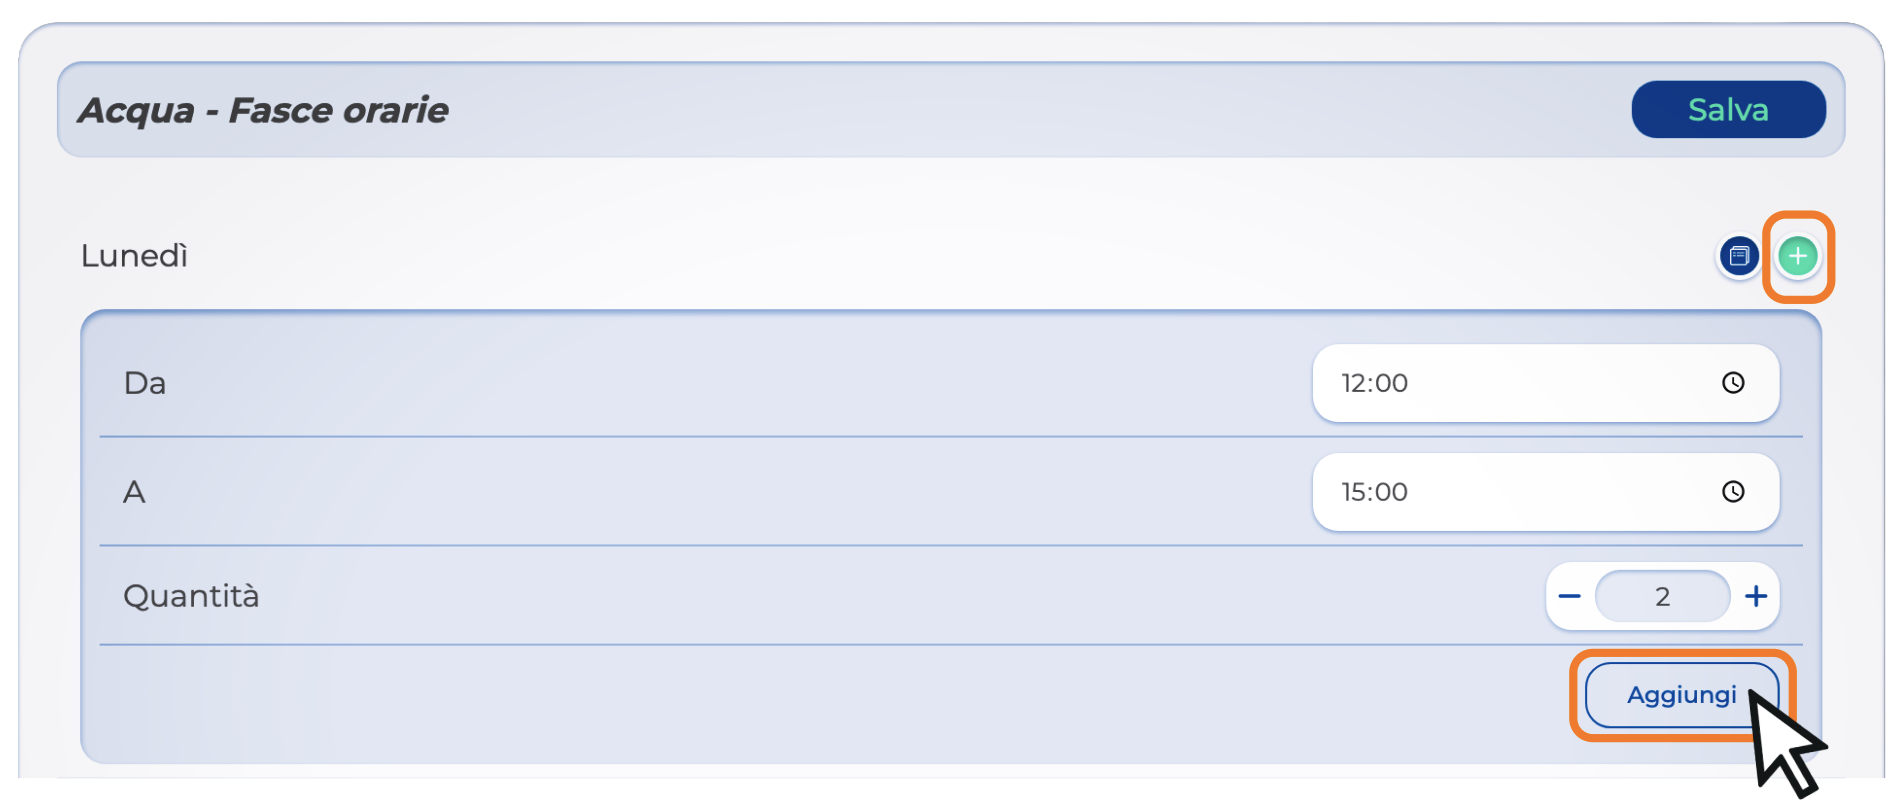The width and height of the screenshot is (1896, 808).
Task: Click the Acqua - Fasce orarie title
Action: coord(264,110)
